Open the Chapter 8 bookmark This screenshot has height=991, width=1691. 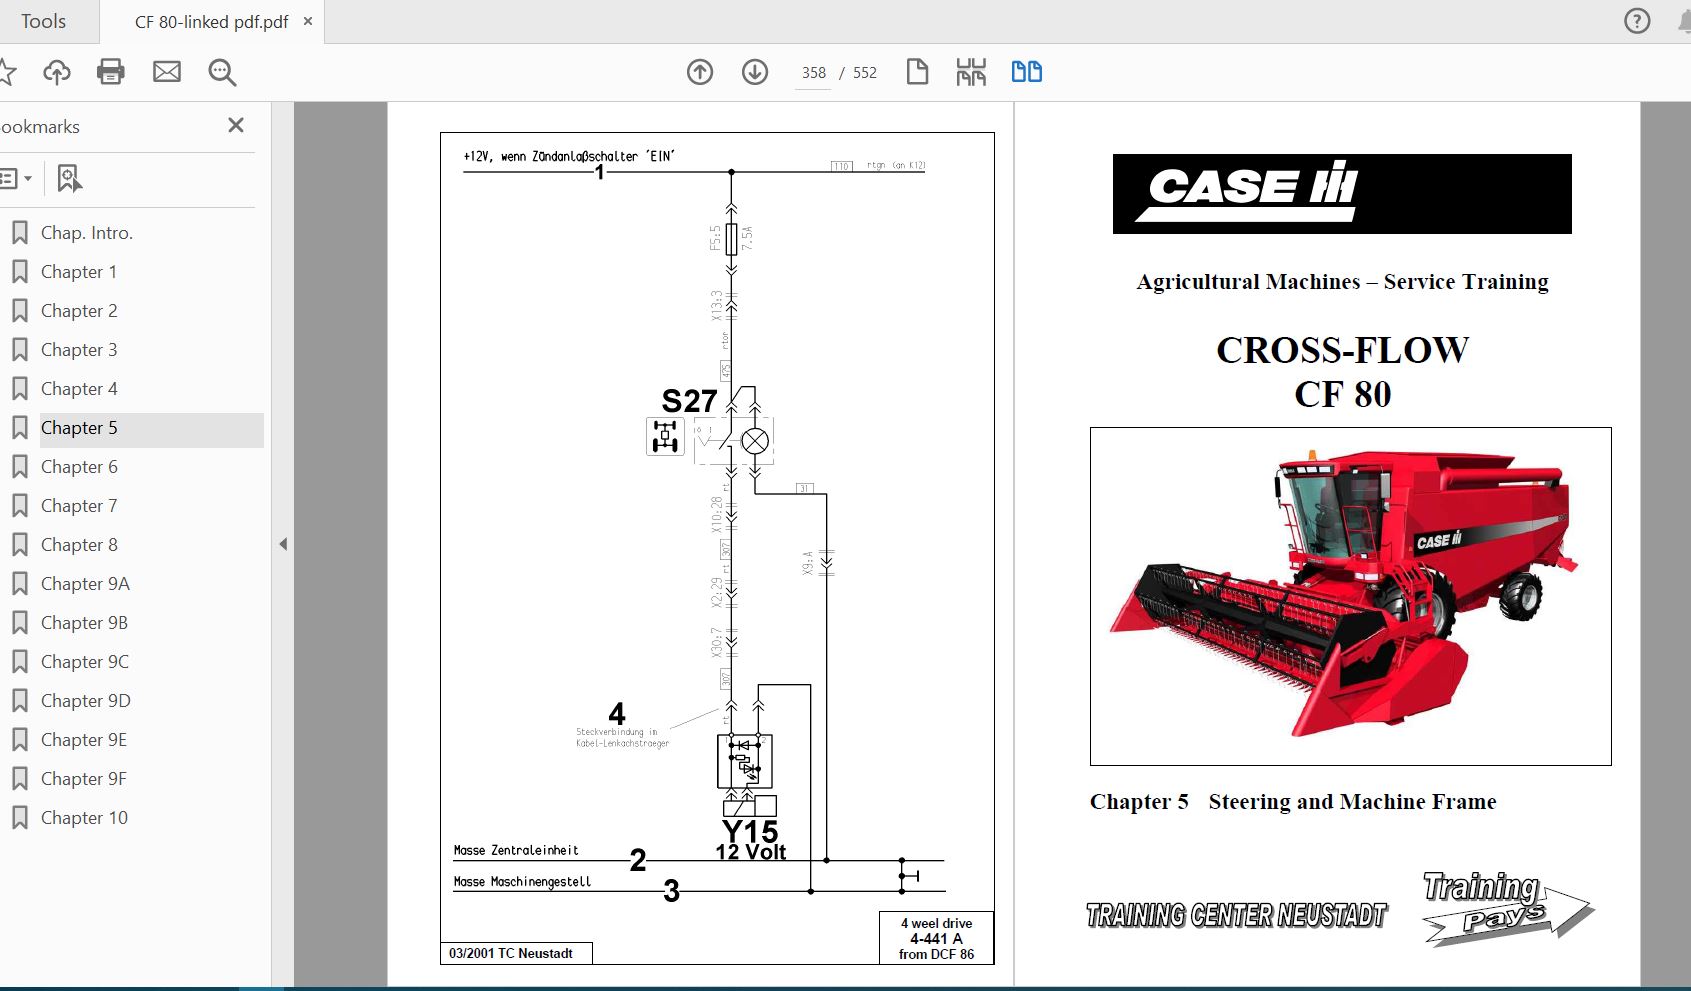(x=79, y=545)
